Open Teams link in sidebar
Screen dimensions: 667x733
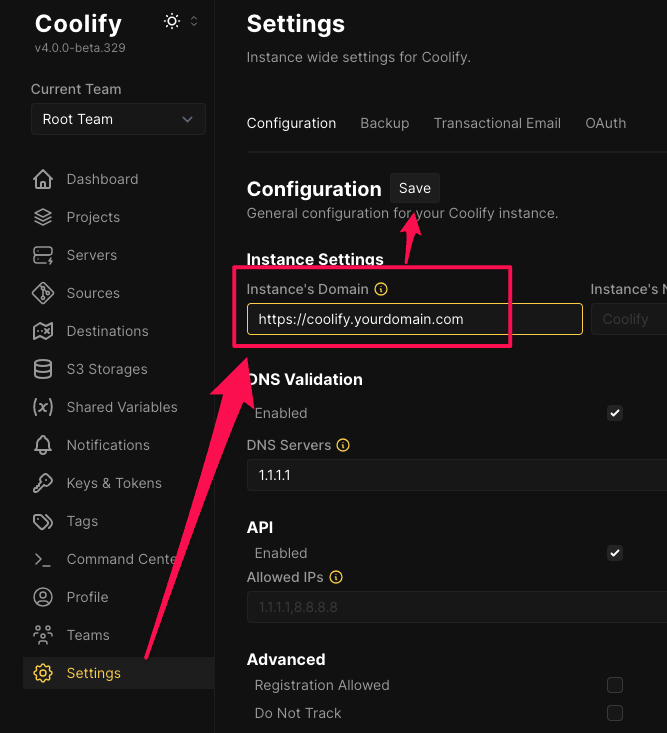click(88, 635)
